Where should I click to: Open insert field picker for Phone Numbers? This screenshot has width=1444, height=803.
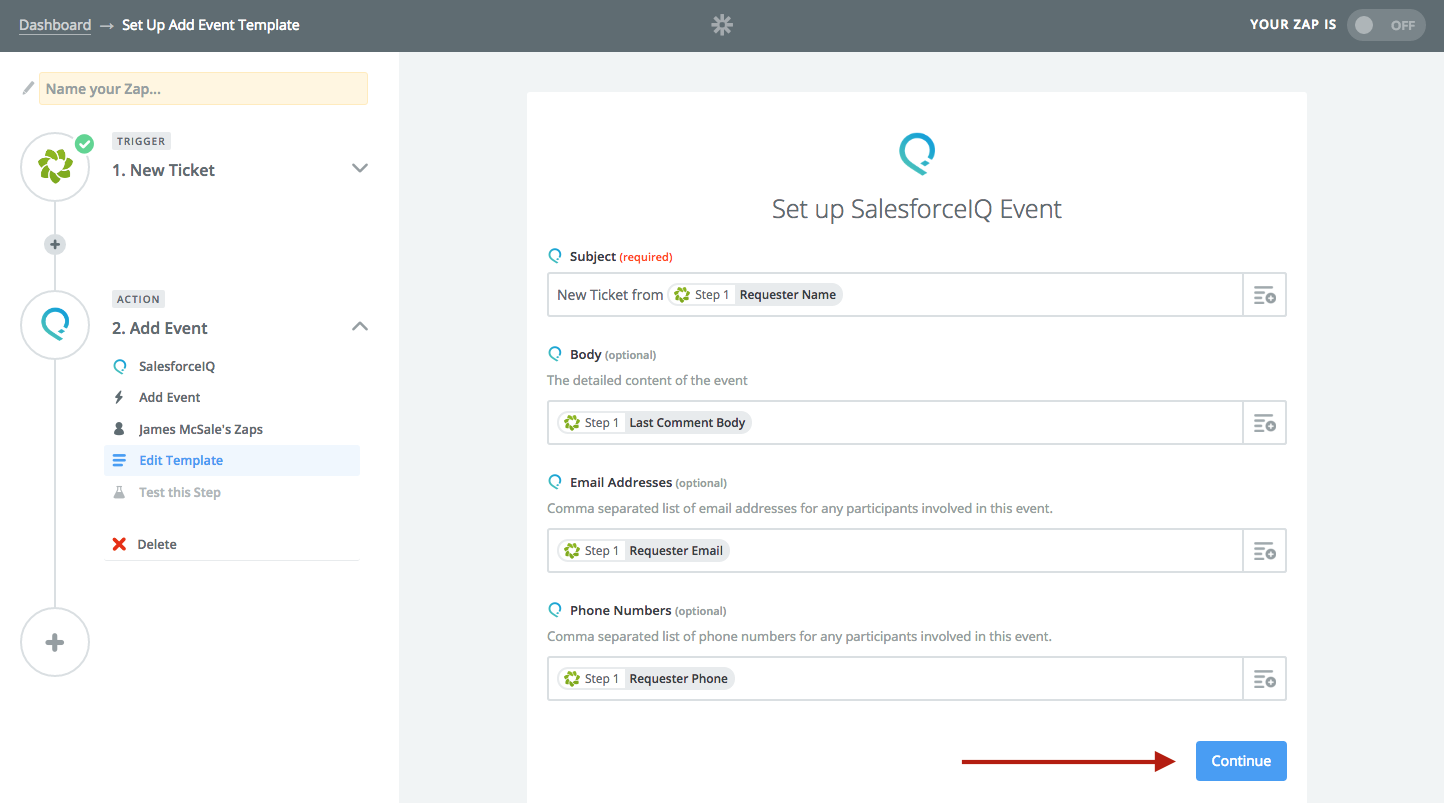click(1264, 679)
